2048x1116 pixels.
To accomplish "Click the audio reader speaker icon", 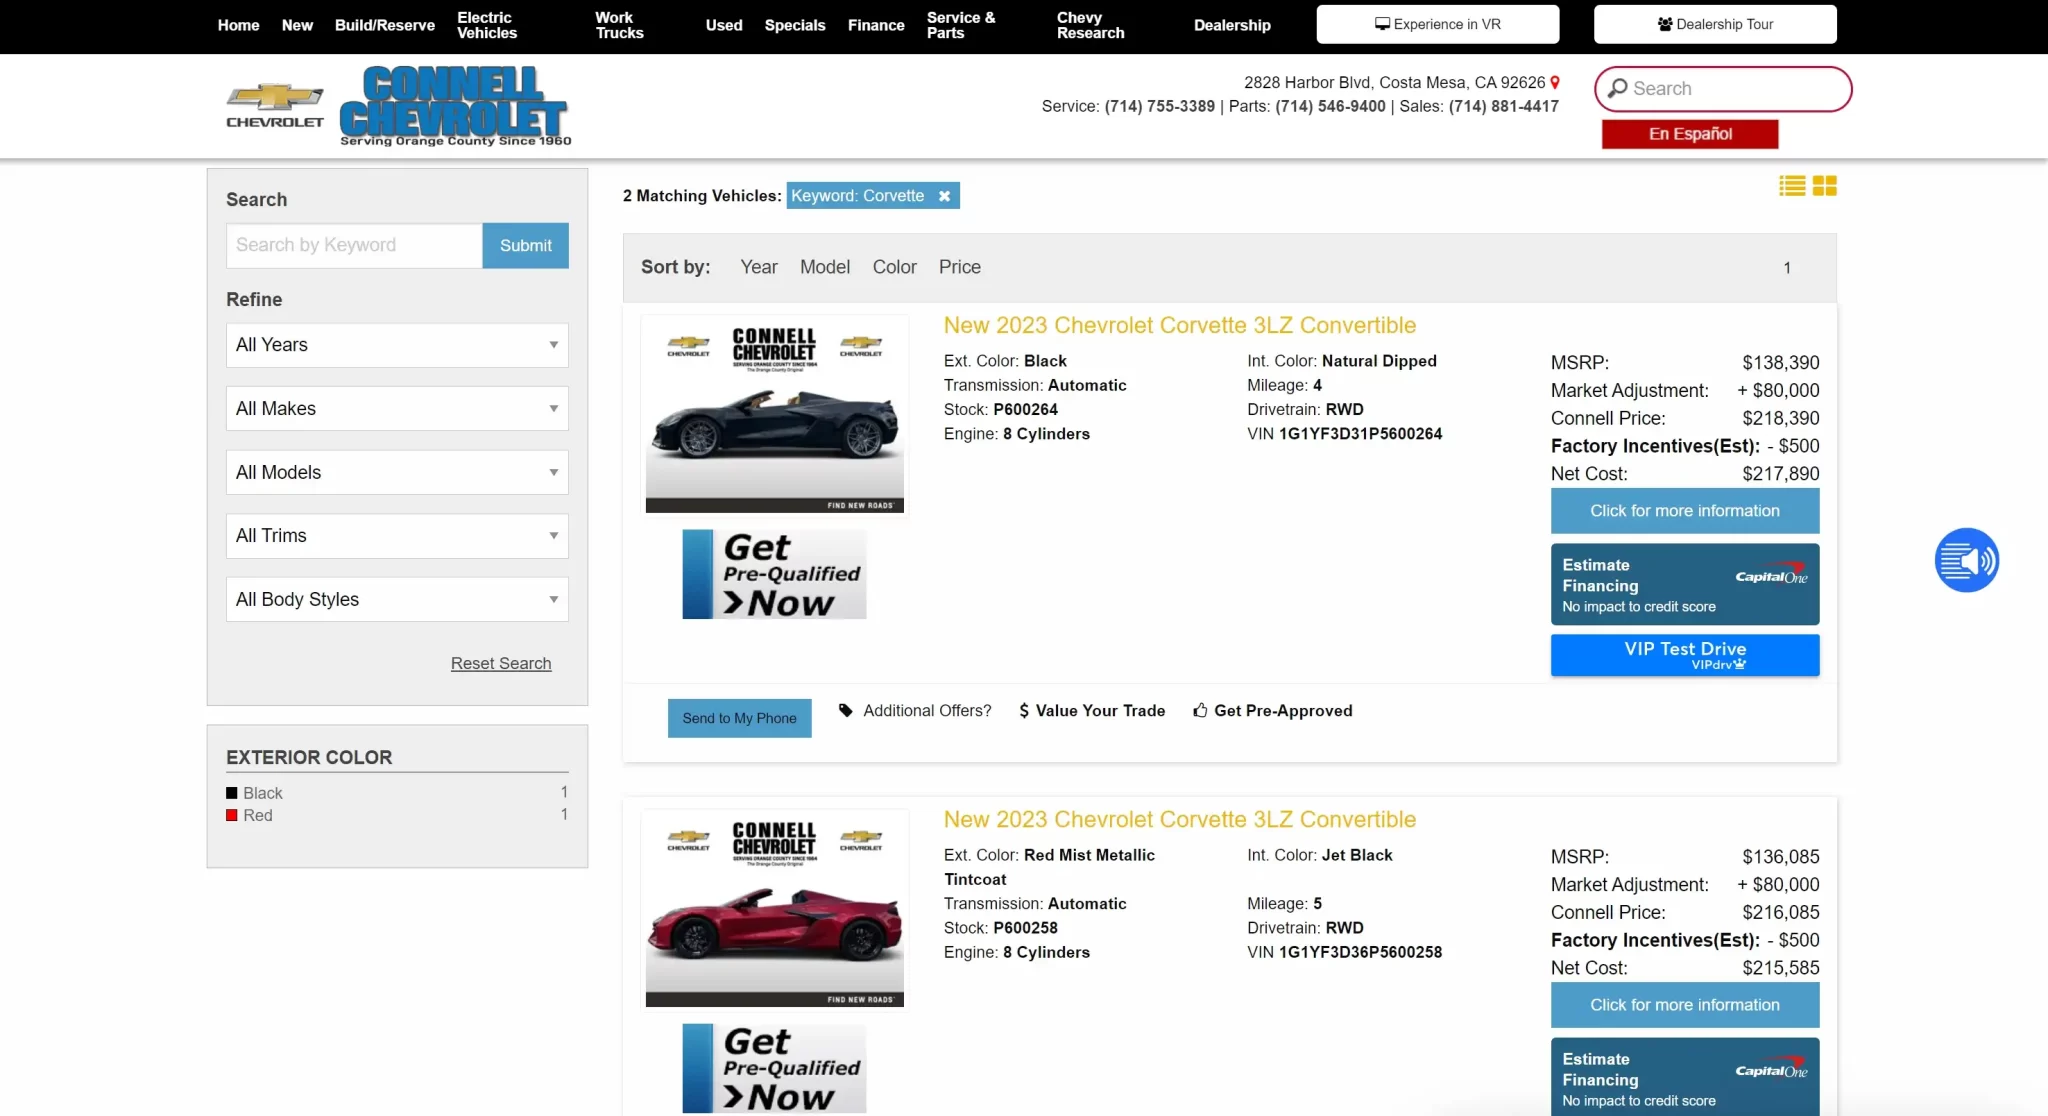I will click(1966, 560).
